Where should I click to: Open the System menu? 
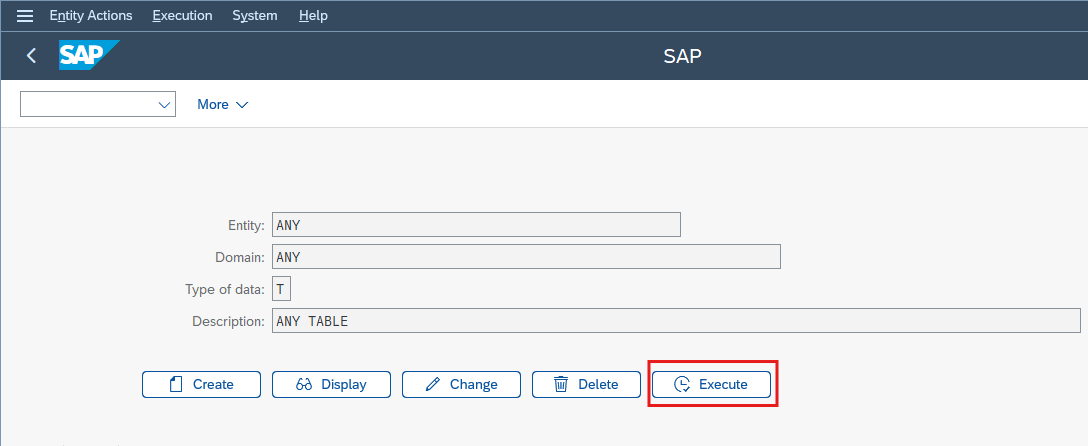(255, 15)
